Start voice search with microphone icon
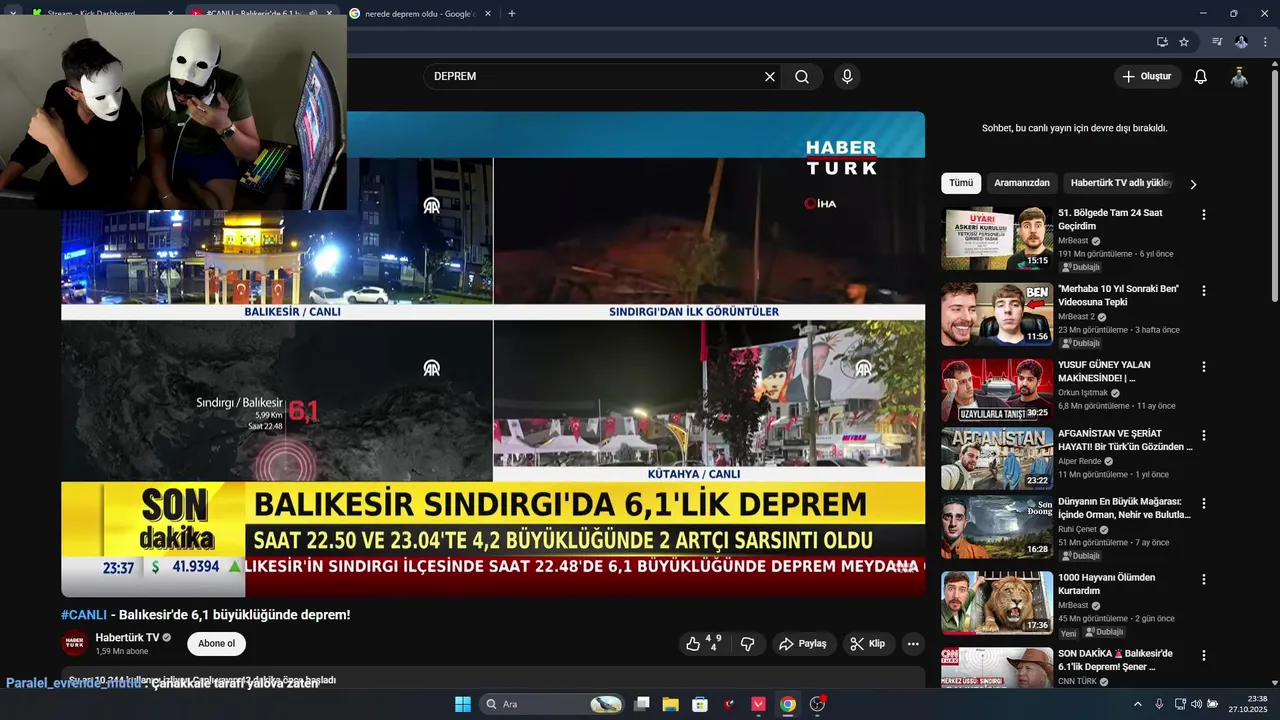This screenshot has width=1280, height=720. coord(847,77)
